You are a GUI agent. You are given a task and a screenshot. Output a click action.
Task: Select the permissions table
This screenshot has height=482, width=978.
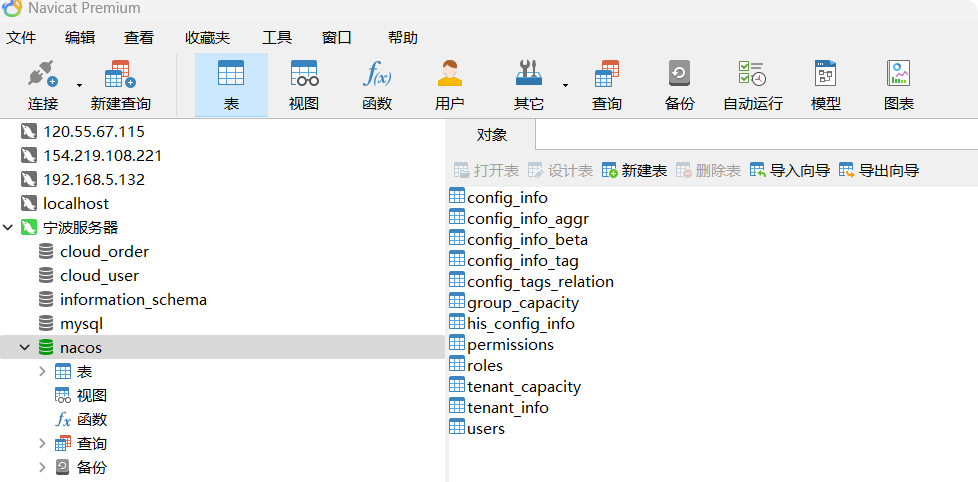(x=510, y=345)
